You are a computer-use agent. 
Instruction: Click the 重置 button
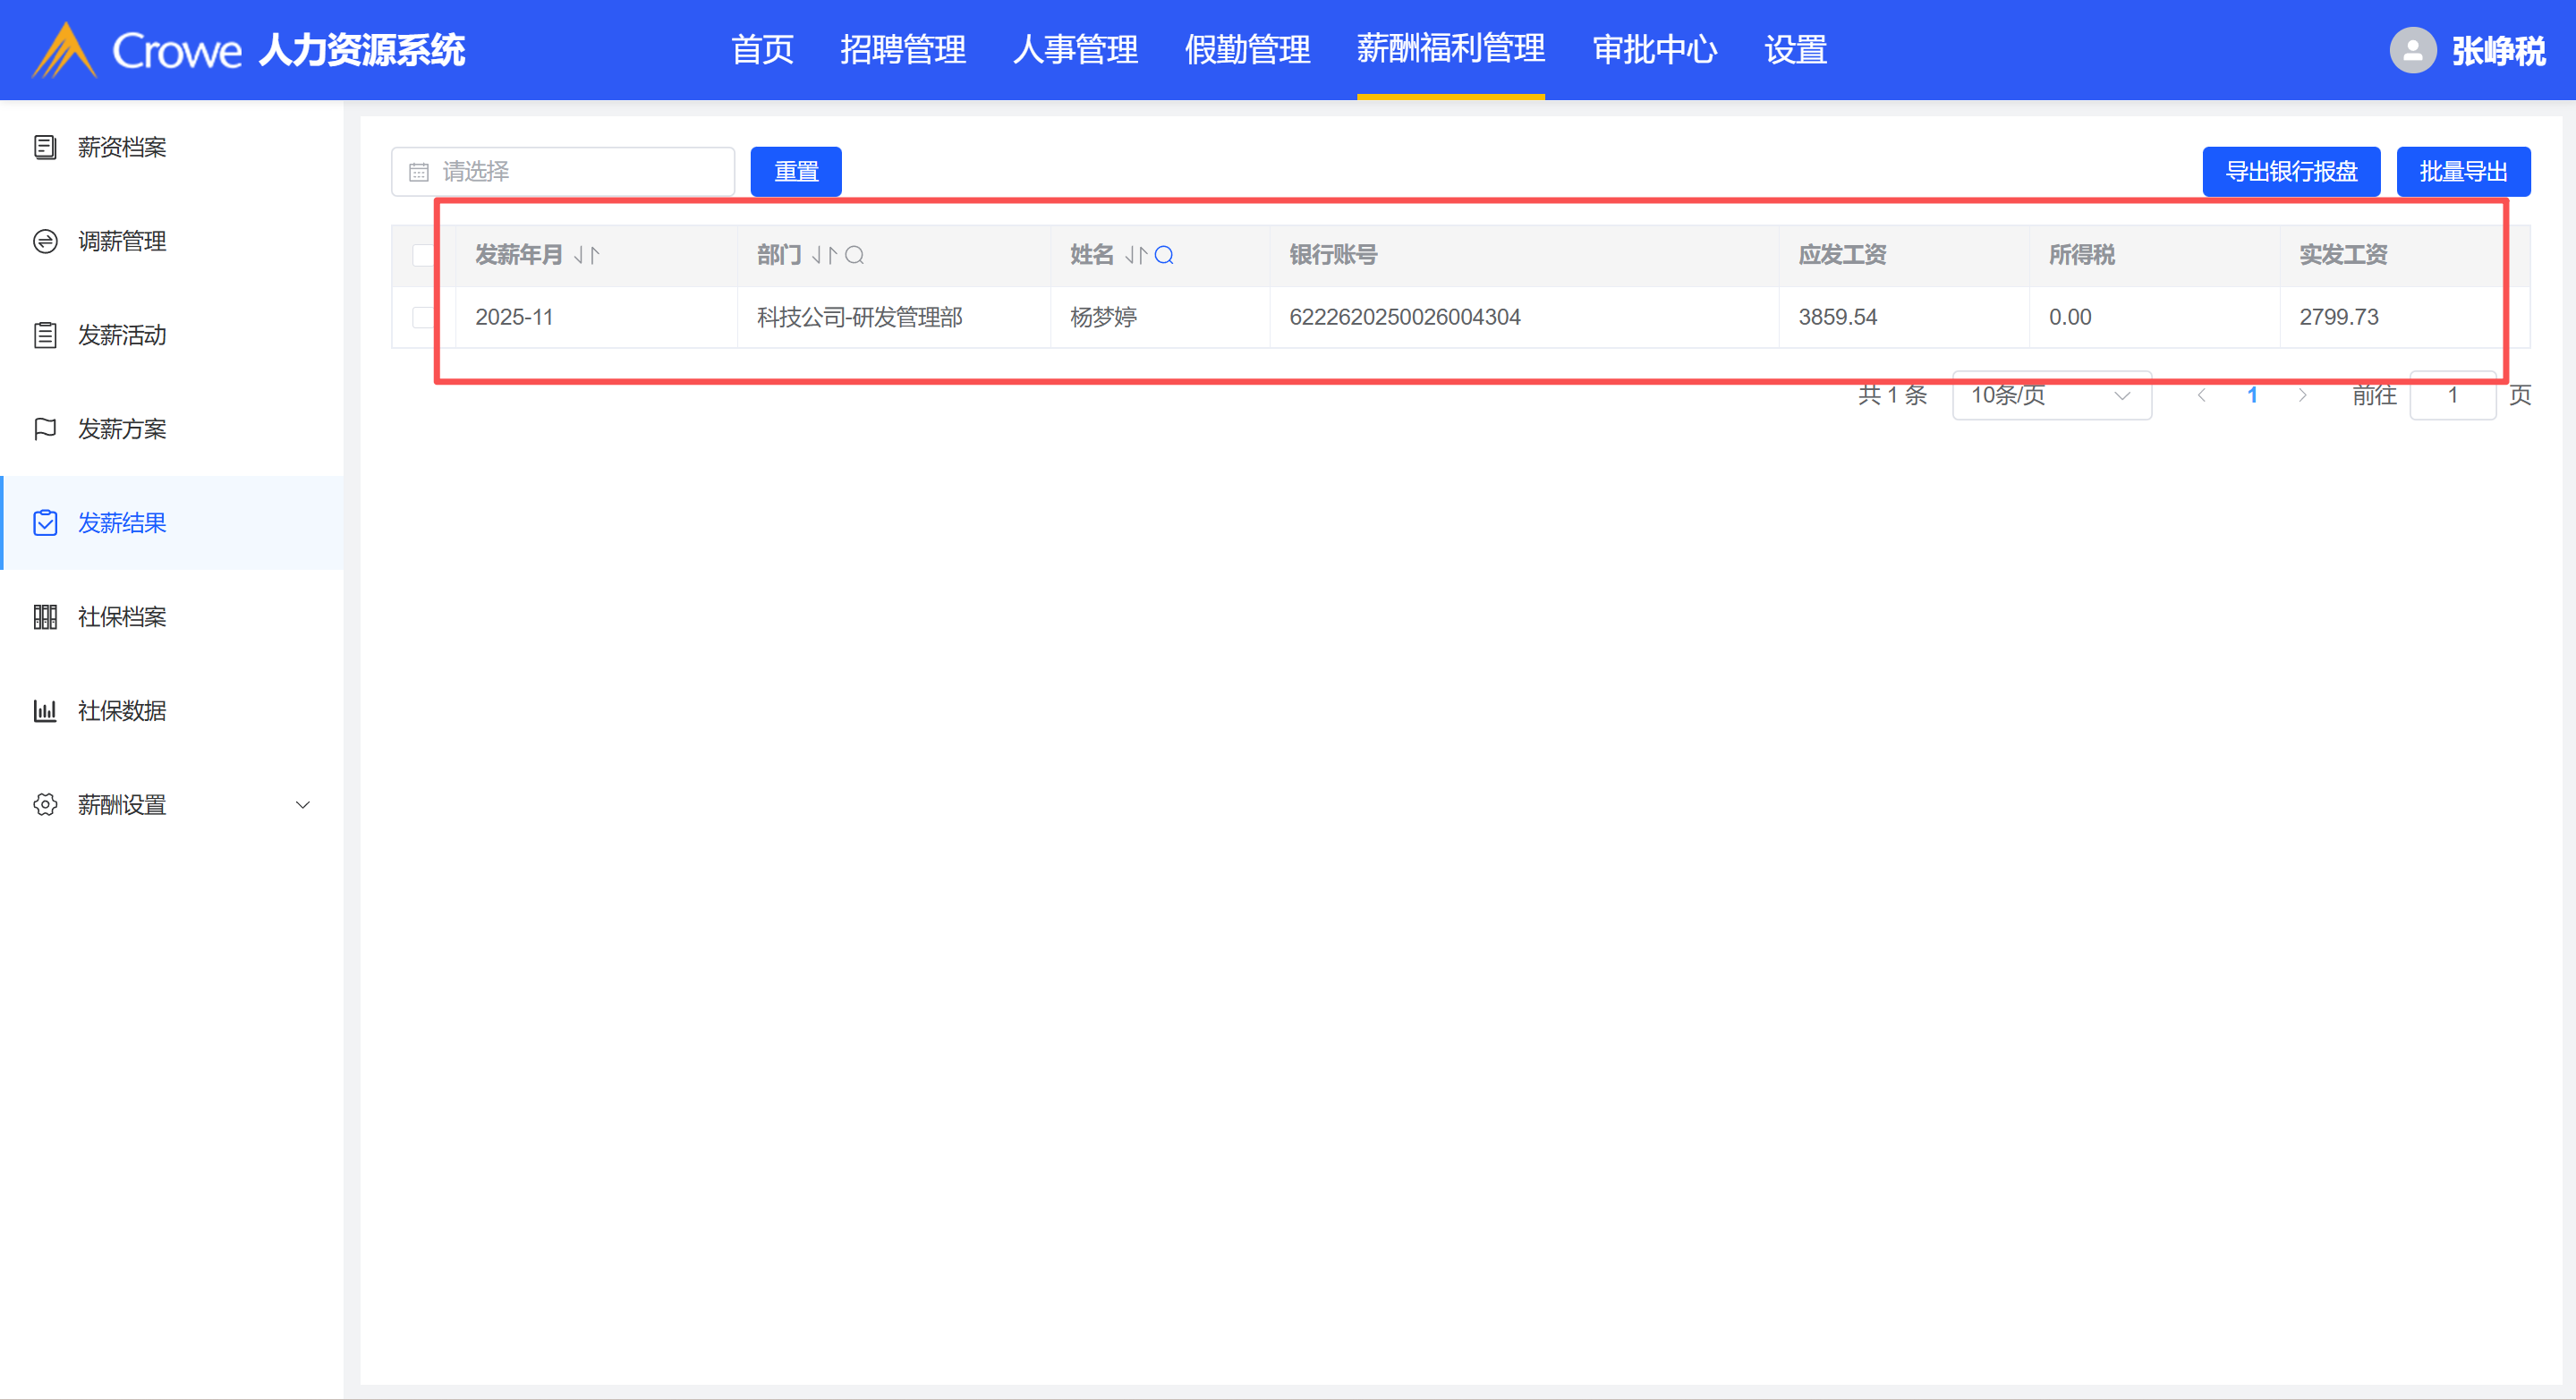[796, 172]
